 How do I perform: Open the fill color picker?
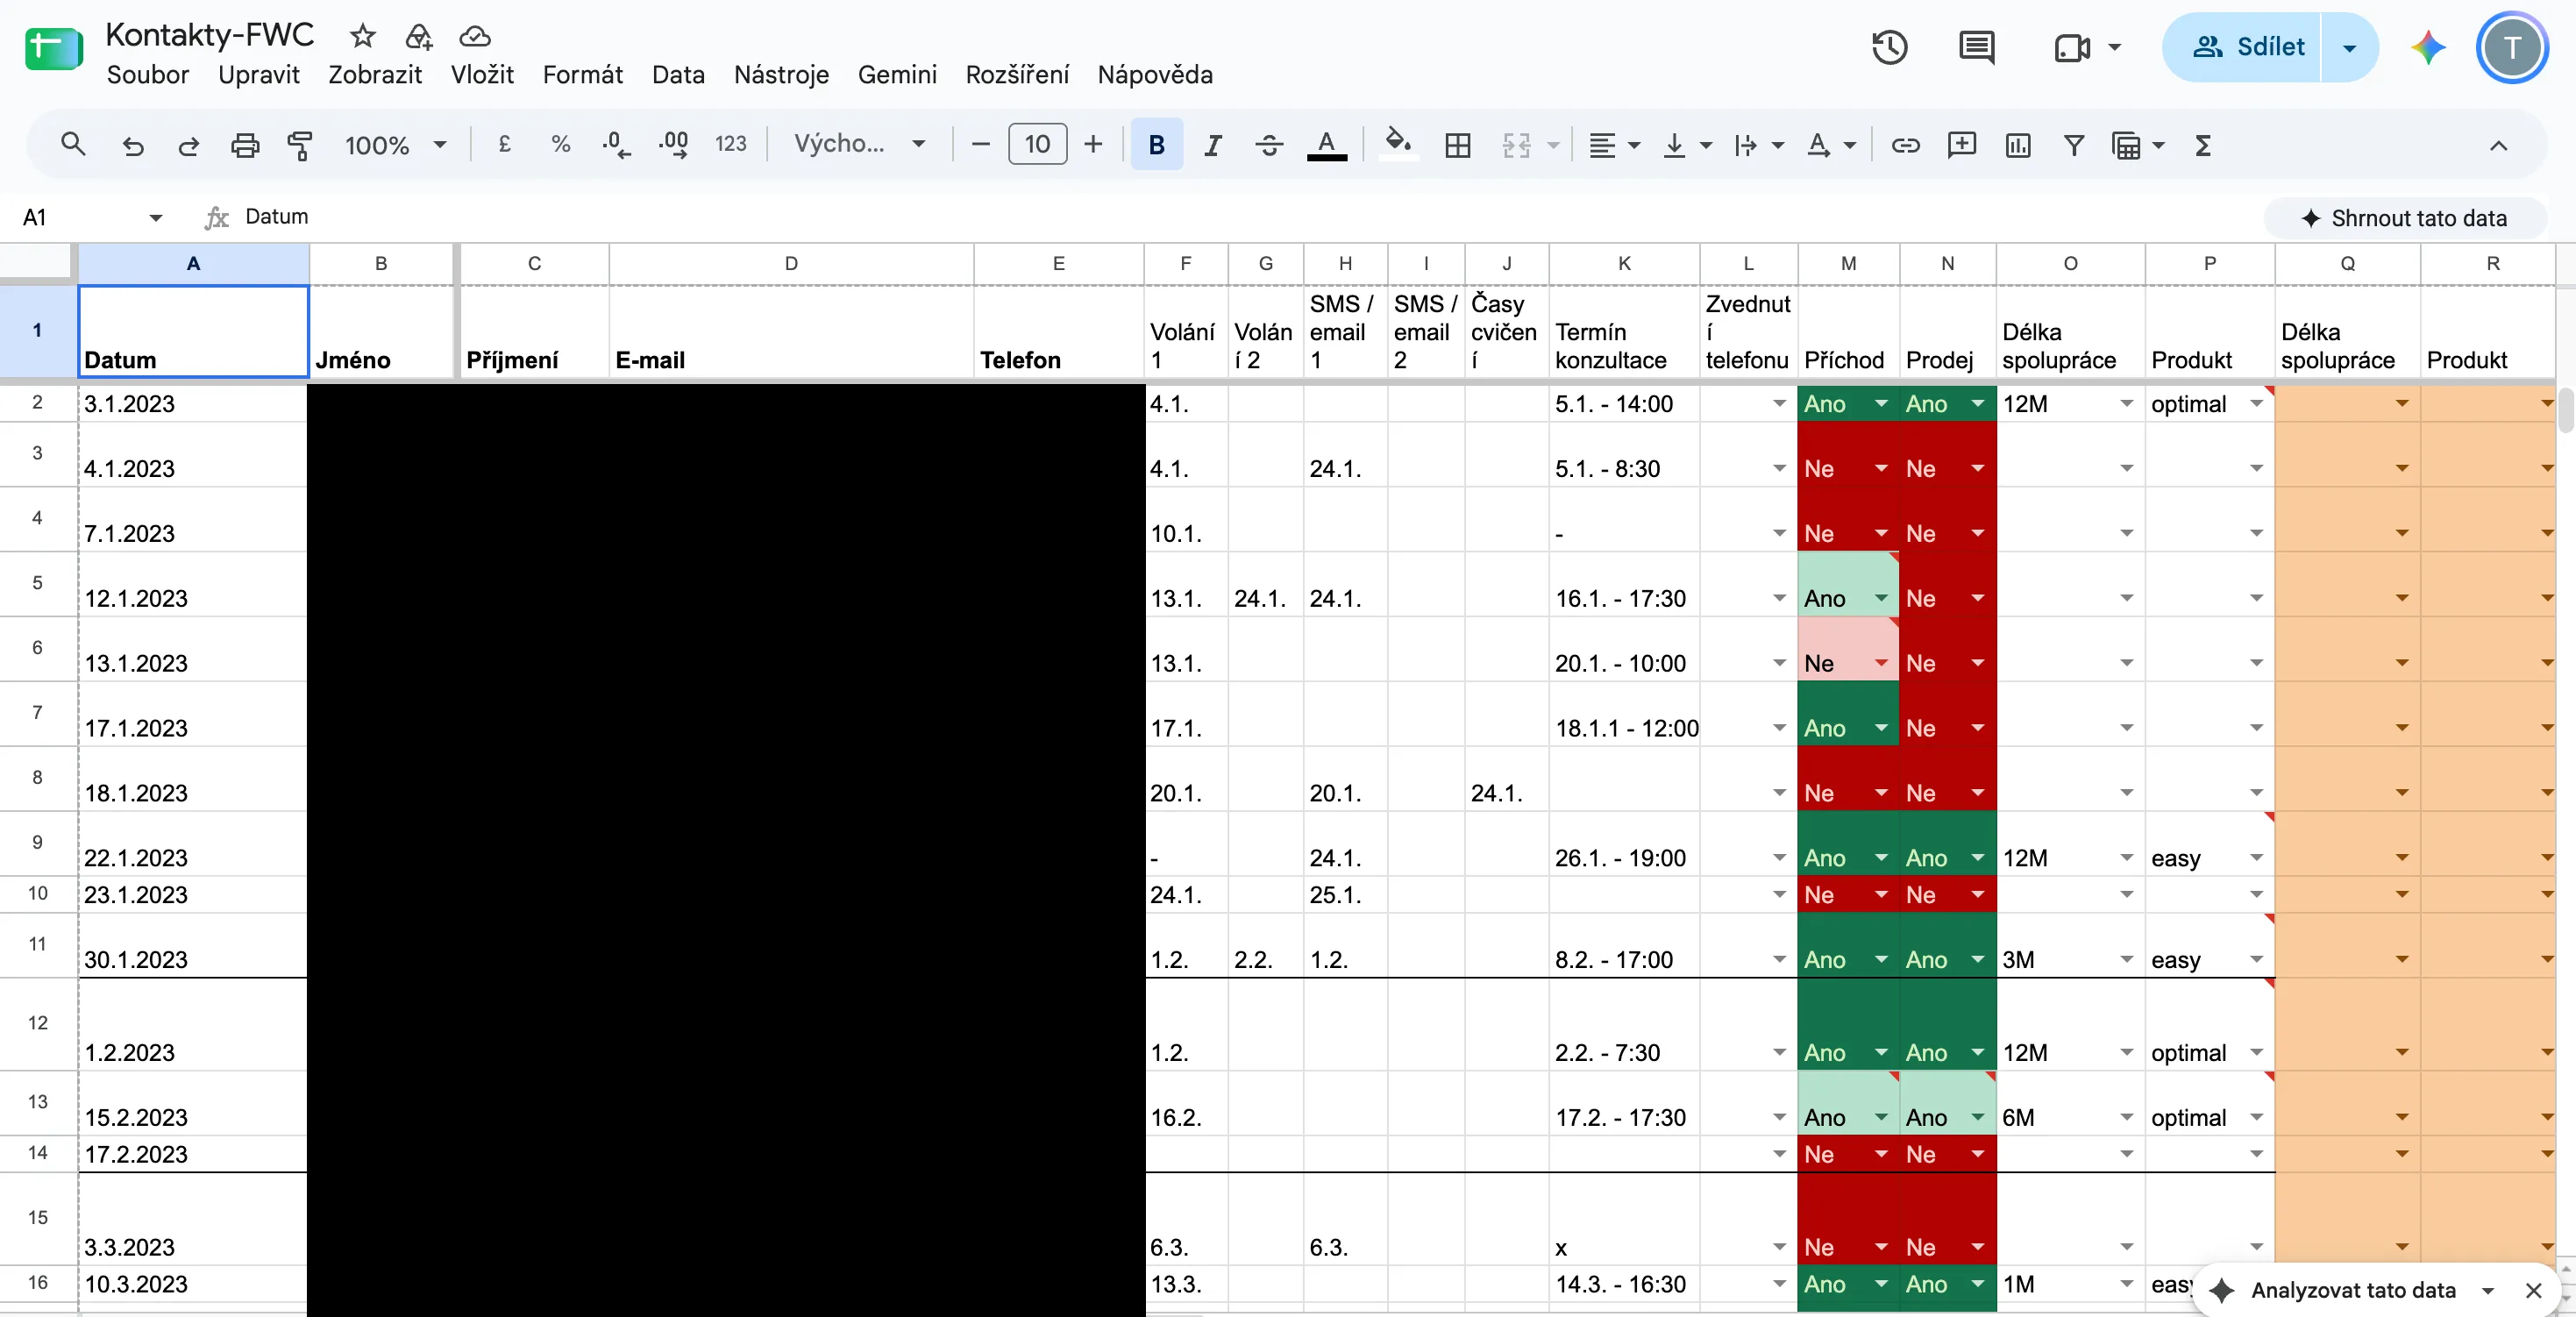(x=1398, y=145)
